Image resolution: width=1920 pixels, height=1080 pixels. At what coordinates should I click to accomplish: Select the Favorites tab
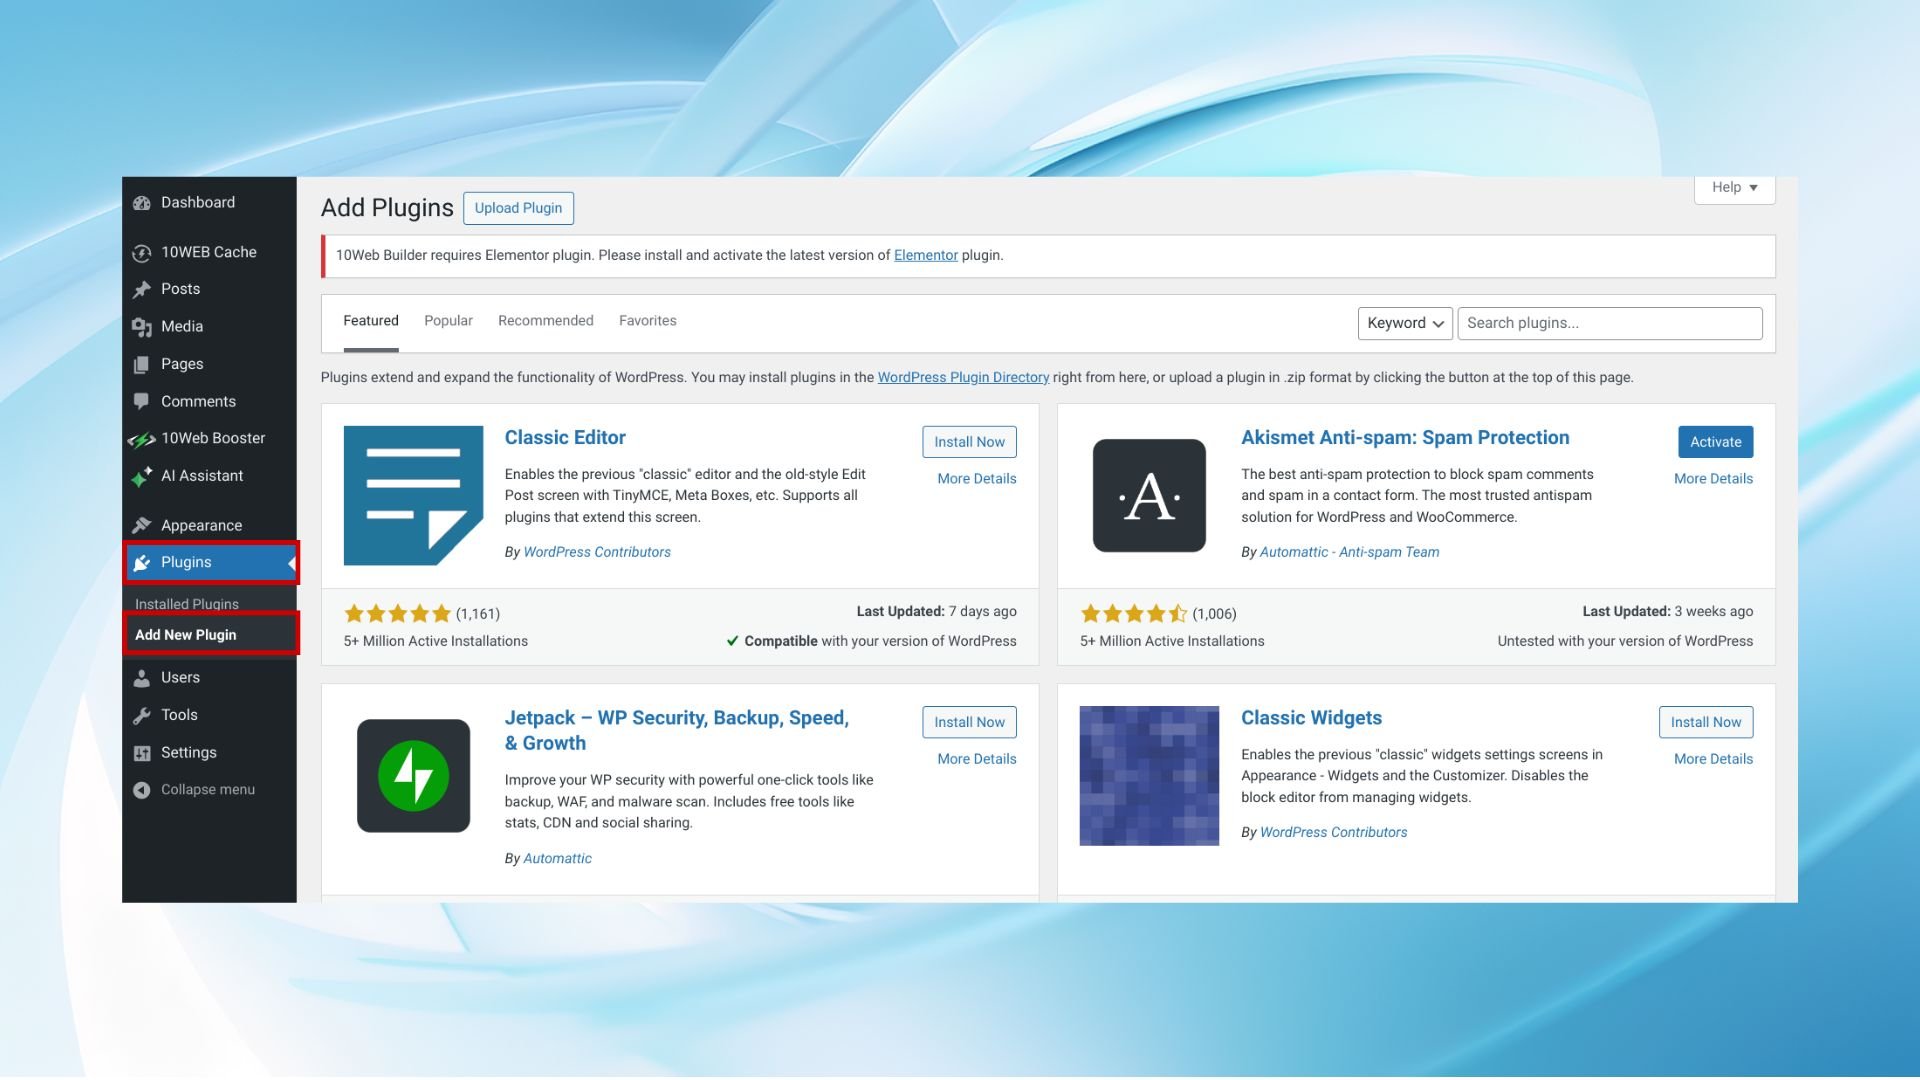click(647, 321)
